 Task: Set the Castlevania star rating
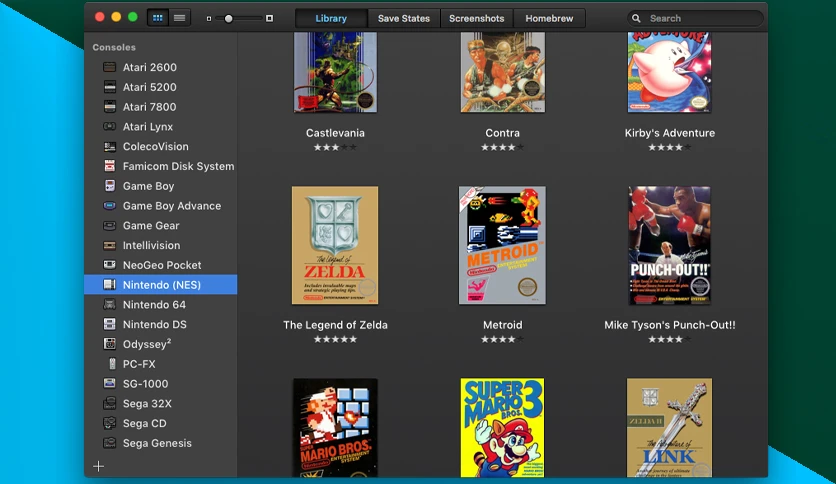click(335, 147)
